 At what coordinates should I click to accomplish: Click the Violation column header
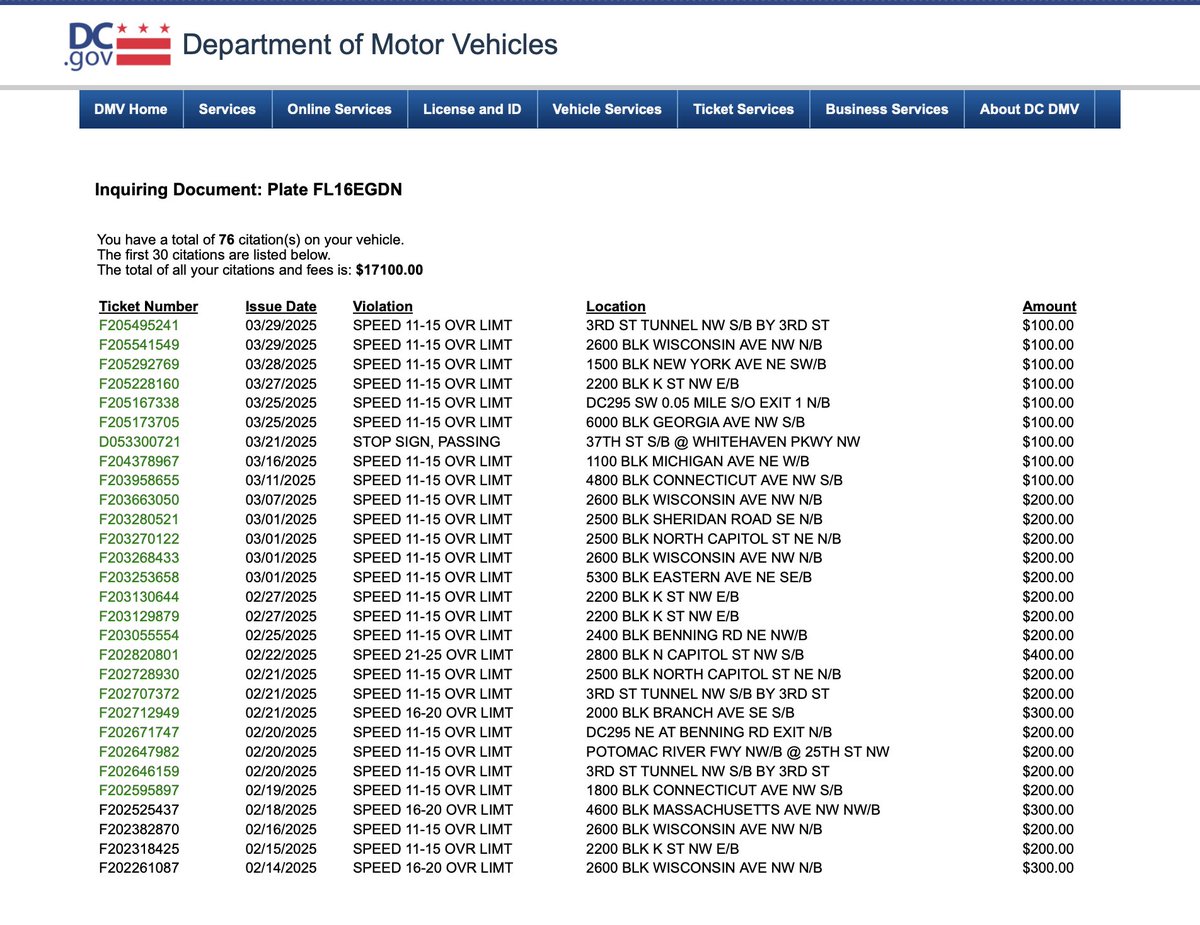(383, 306)
